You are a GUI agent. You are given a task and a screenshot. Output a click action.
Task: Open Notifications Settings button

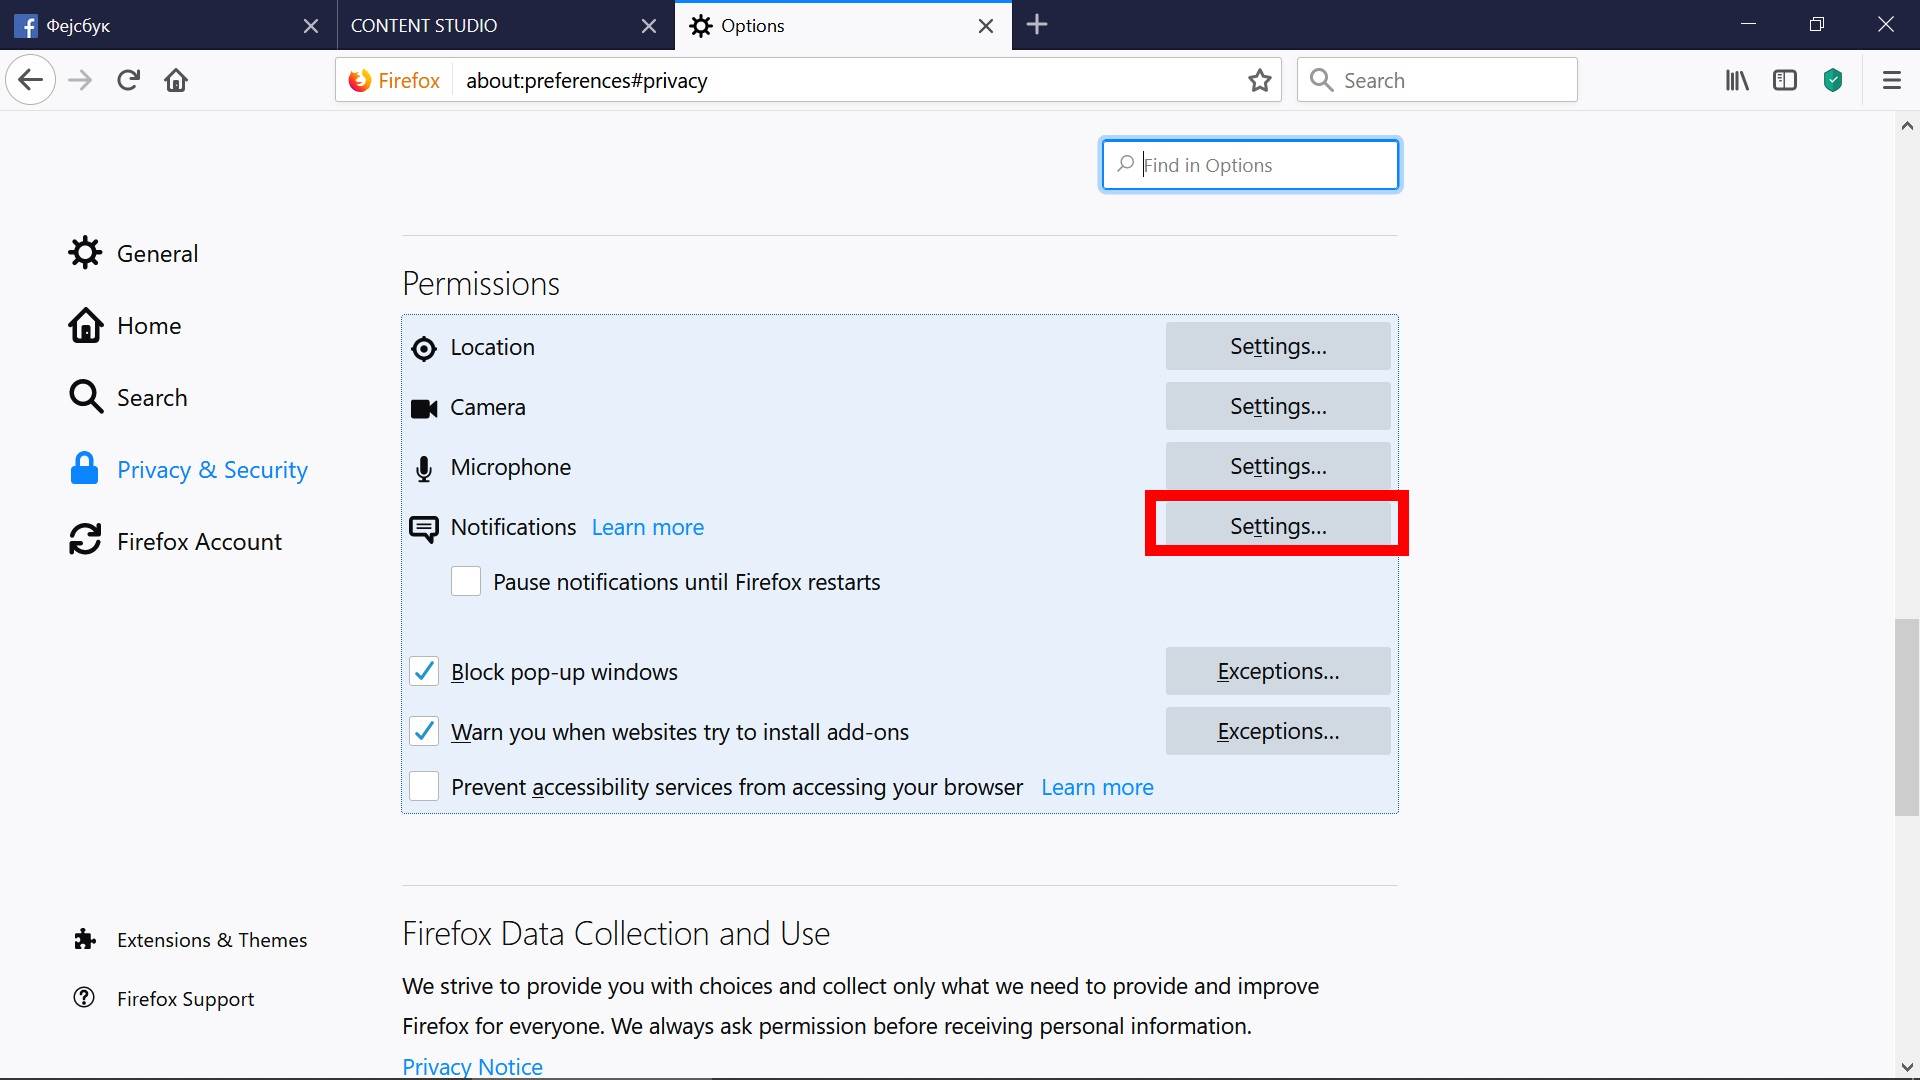(x=1277, y=526)
